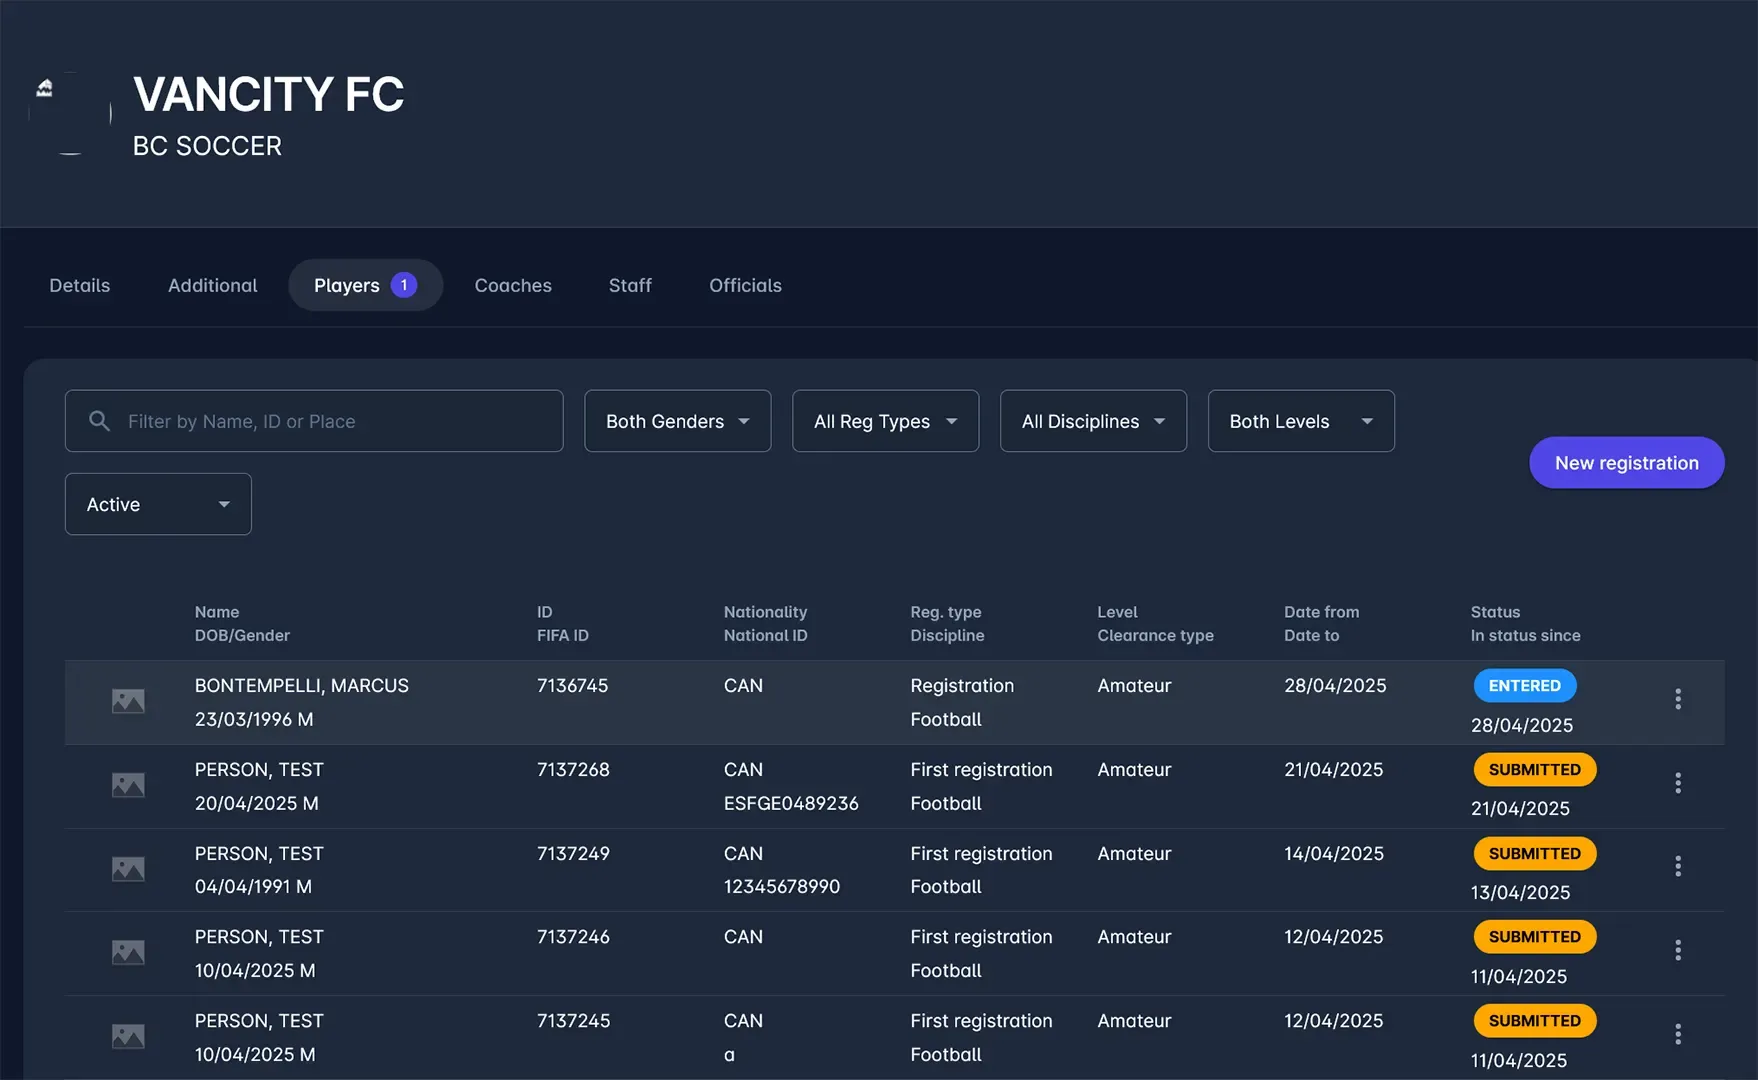
Task: Expand the All Disciplines filter
Action: (1093, 421)
